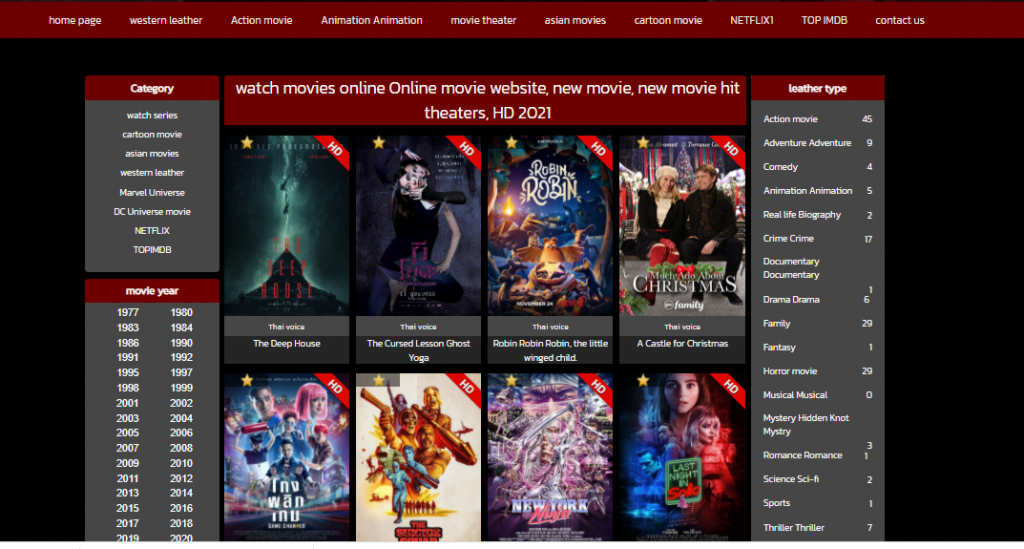Viewport: 1024px width, 549px height.
Task: Open the movie theater menu item
Action: click(x=483, y=20)
